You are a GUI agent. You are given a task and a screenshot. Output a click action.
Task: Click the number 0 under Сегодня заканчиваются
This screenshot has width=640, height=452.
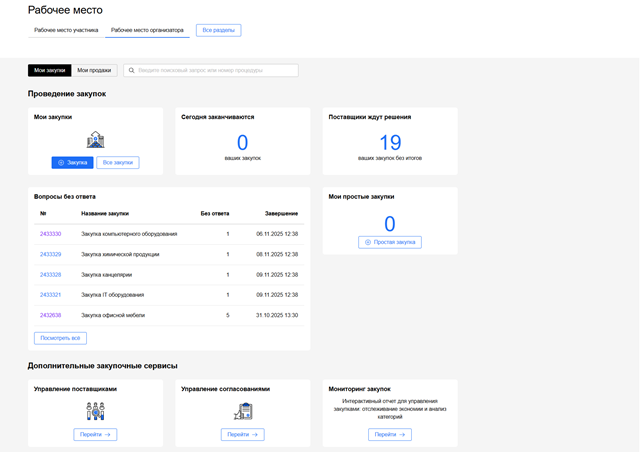pos(242,143)
